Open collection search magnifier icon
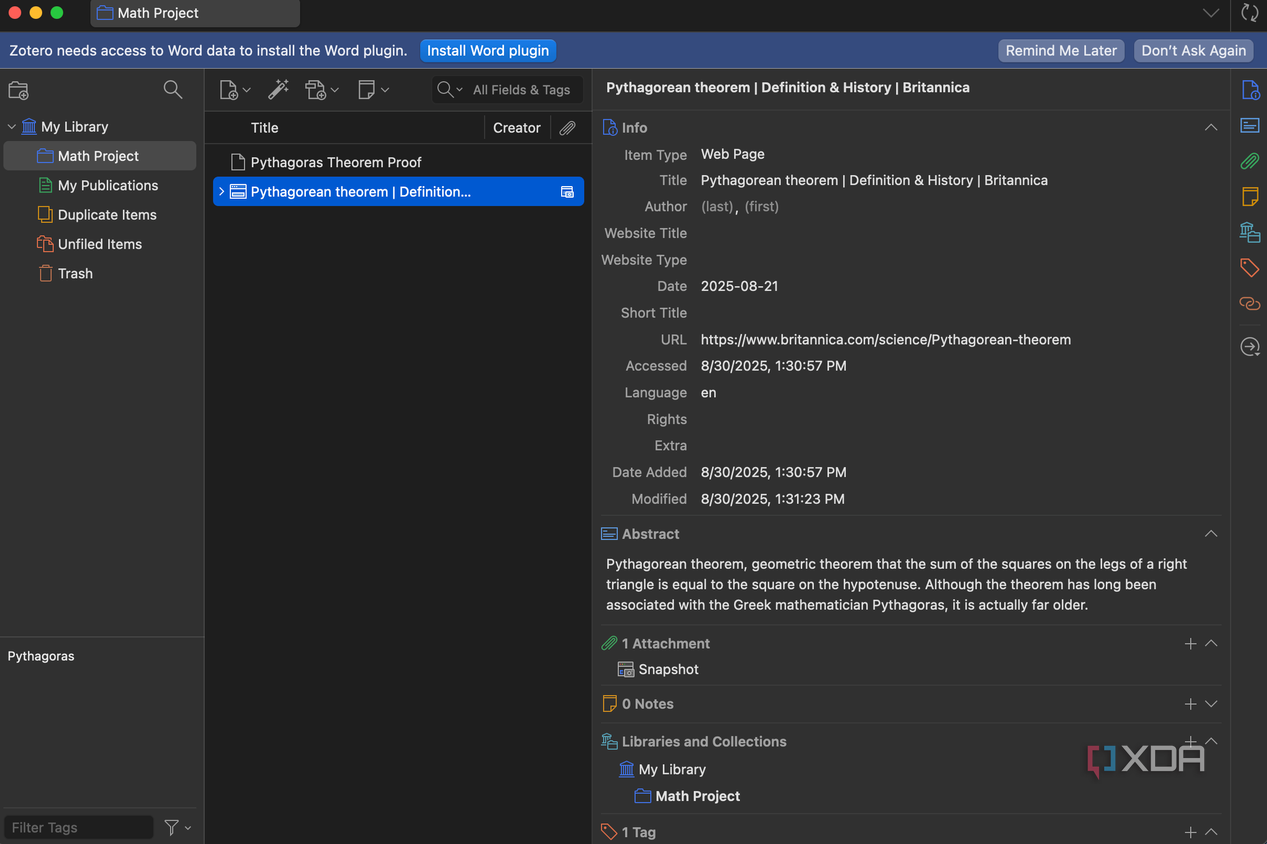Image resolution: width=1267 pixels, height=844 pixels. pyautogui.click(x=173, y=90)
